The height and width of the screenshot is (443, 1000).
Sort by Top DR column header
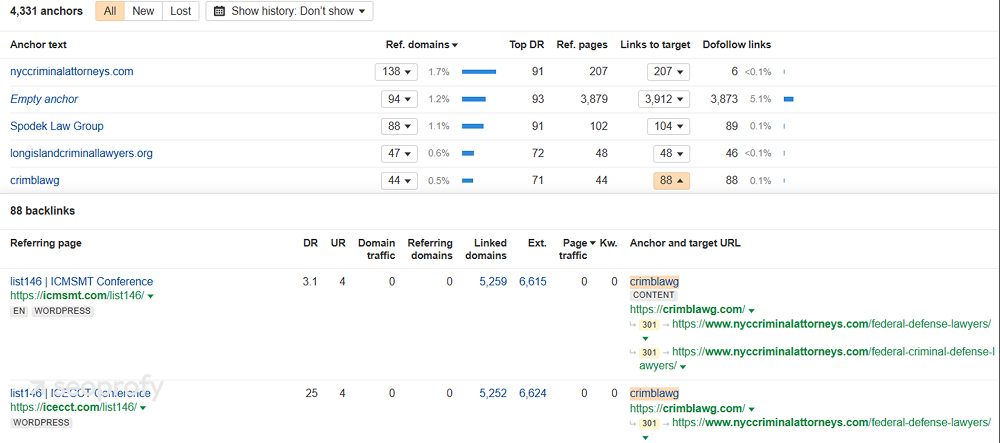click(x=526, y=45)
